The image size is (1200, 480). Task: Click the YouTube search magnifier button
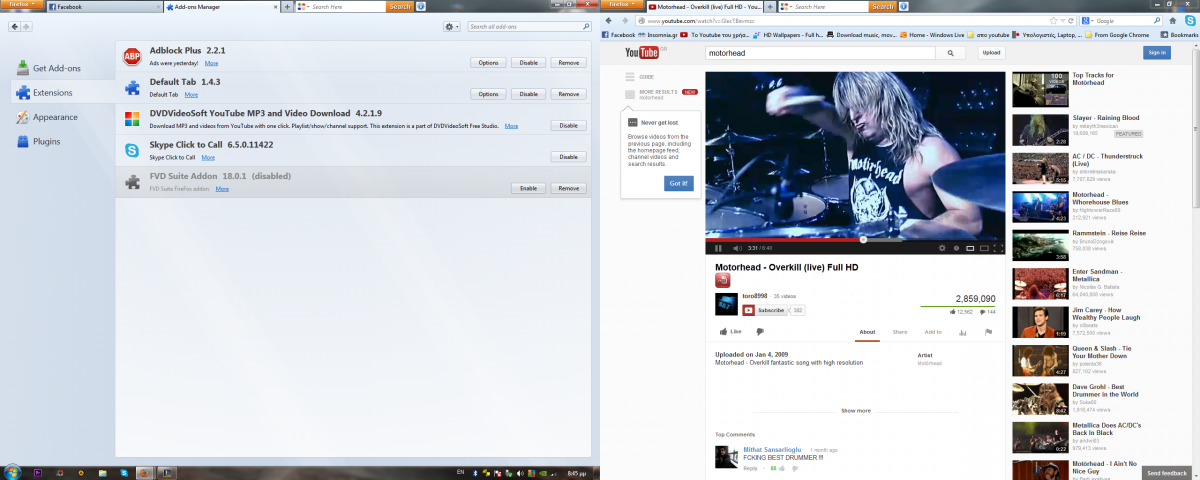[948, 53]
